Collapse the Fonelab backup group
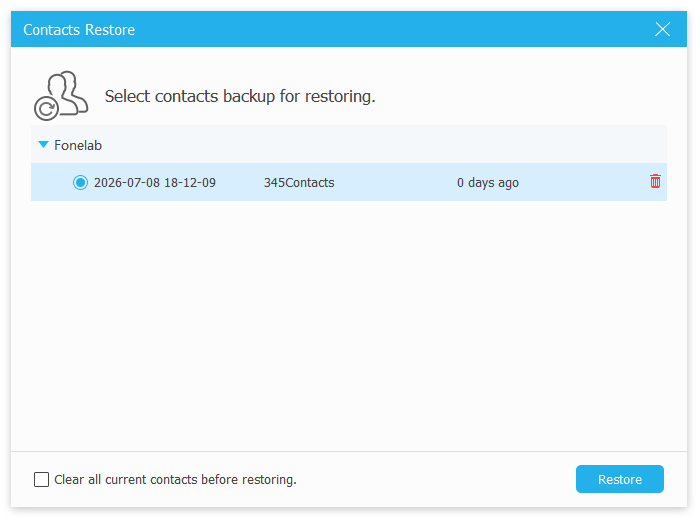This screenshot has width=700, height=520. click(x=43, y=145)
